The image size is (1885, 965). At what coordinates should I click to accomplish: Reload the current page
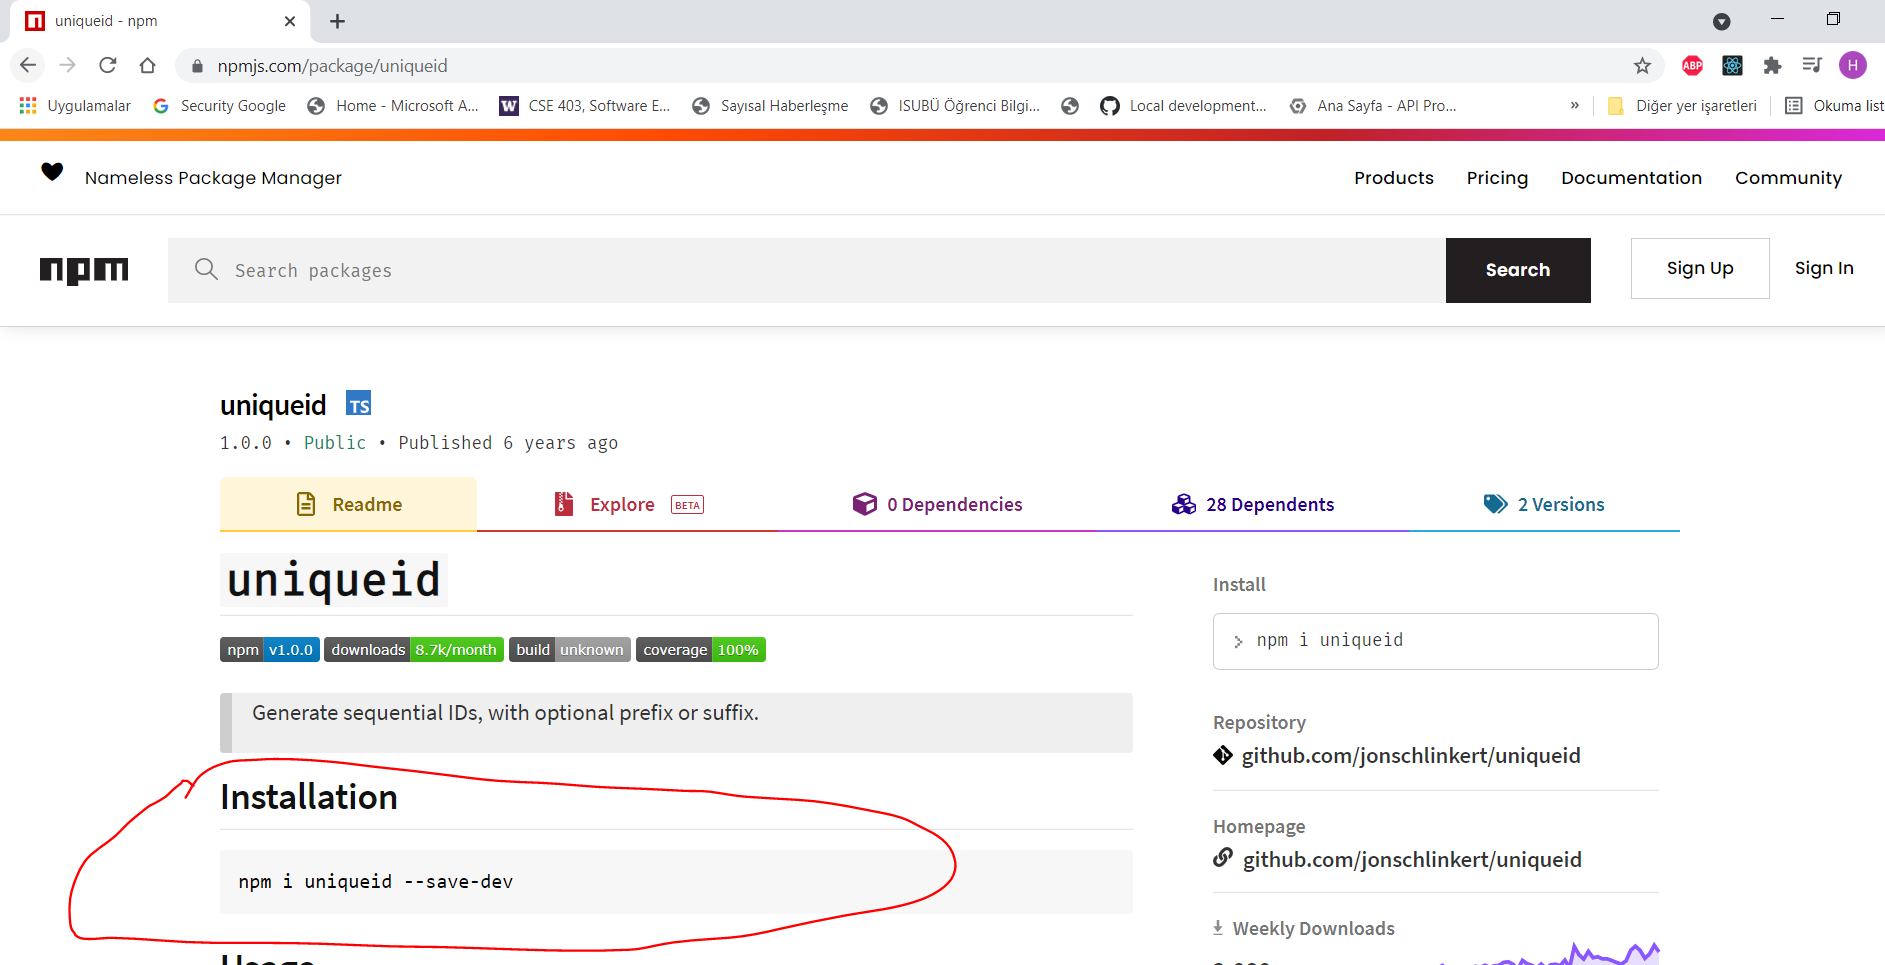point(108,66)
